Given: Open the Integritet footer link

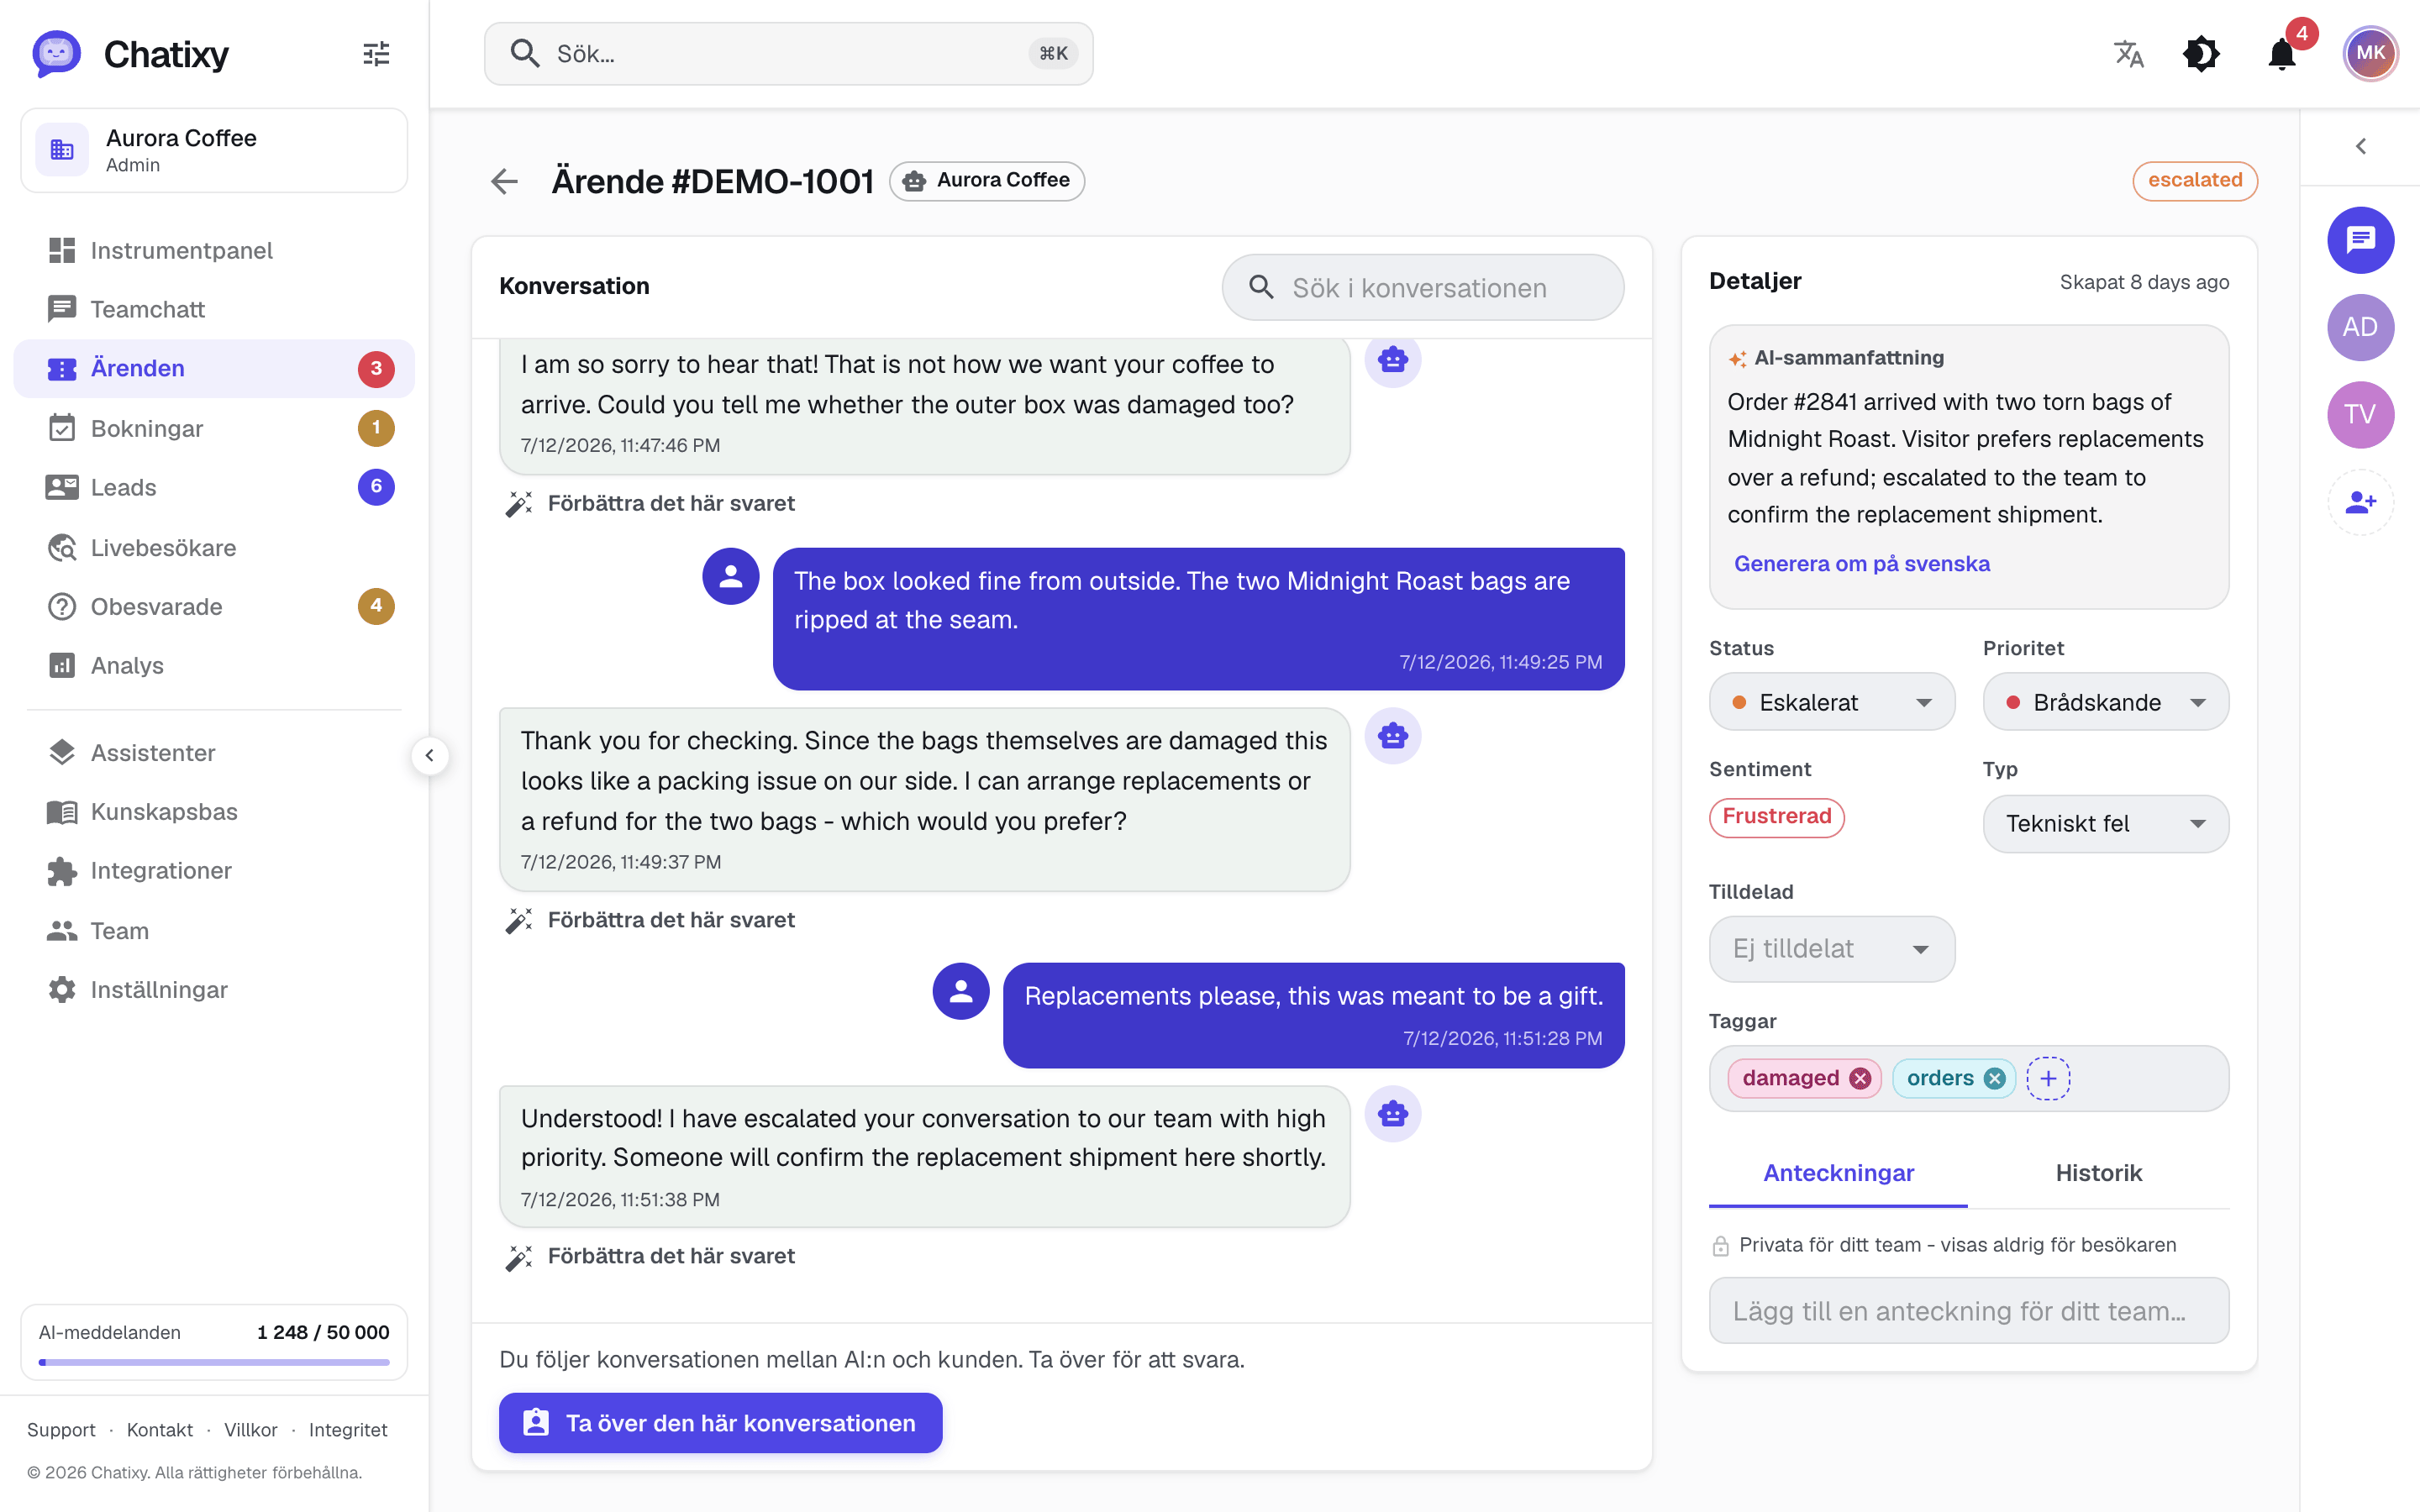Looking at the screenshot, I should [x=348, y=1430].
